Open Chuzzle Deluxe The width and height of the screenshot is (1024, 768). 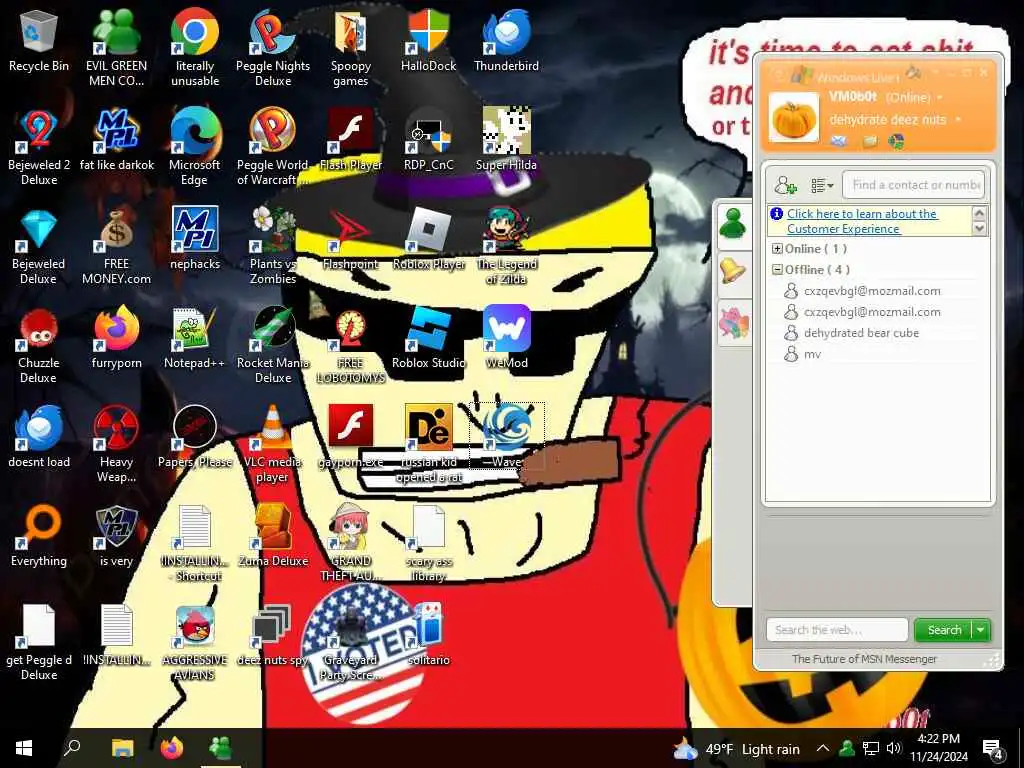[x=39, y=345]
